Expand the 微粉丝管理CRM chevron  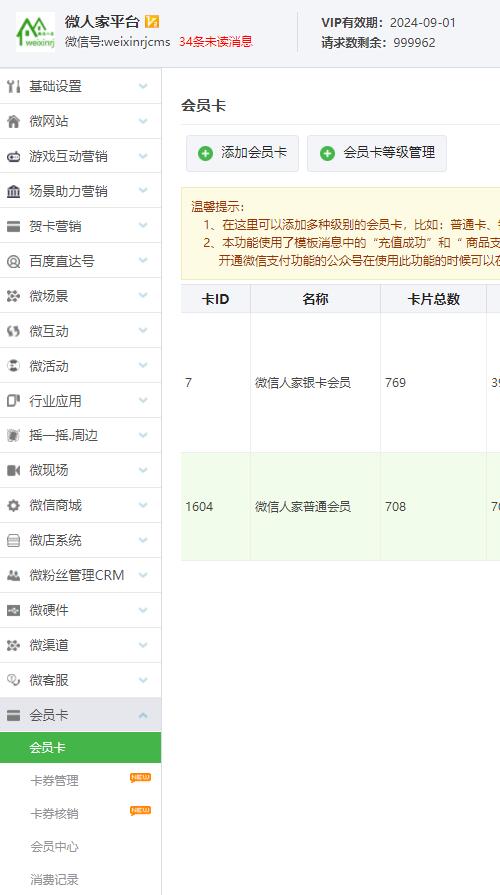tap(143, 575)
